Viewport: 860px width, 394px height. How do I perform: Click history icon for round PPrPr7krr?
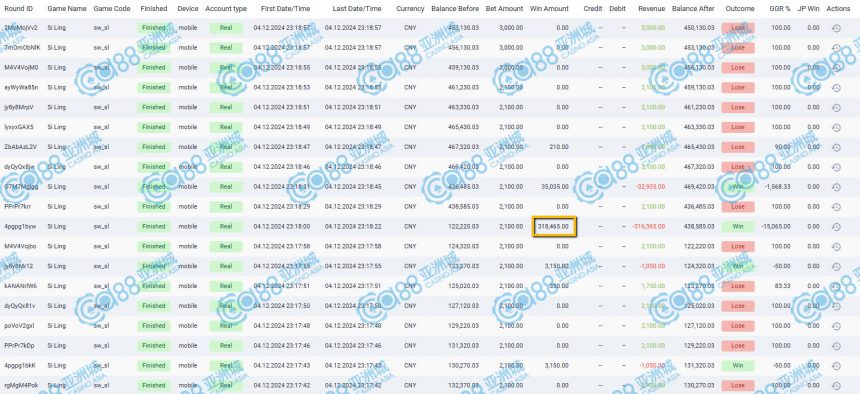(x=836, y=207)
